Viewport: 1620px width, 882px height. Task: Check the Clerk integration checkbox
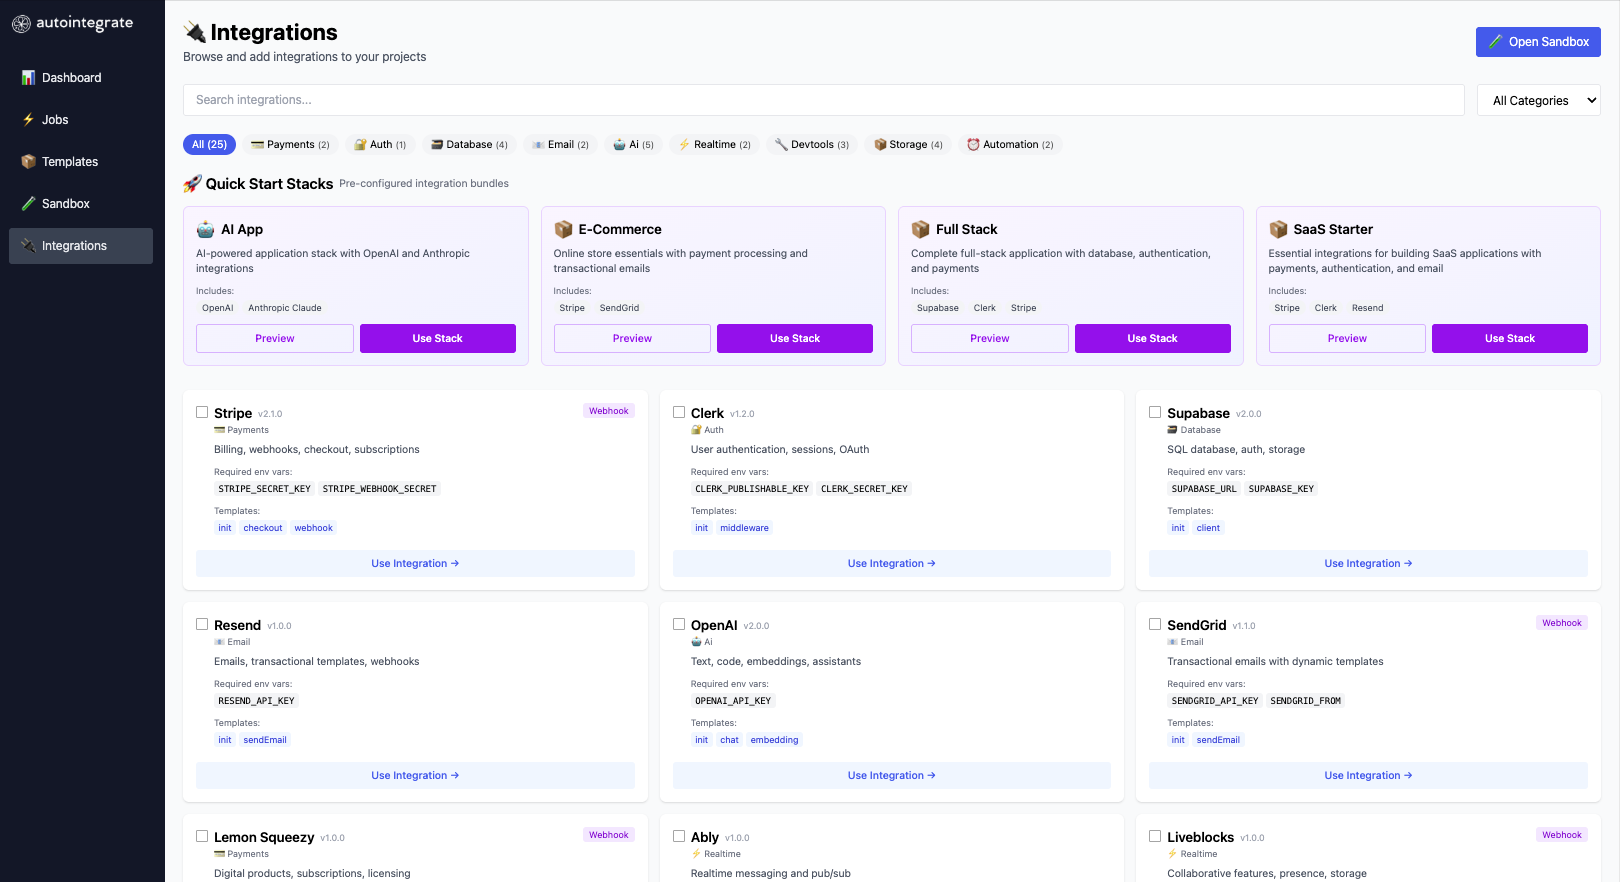click(x=679, y=412)
